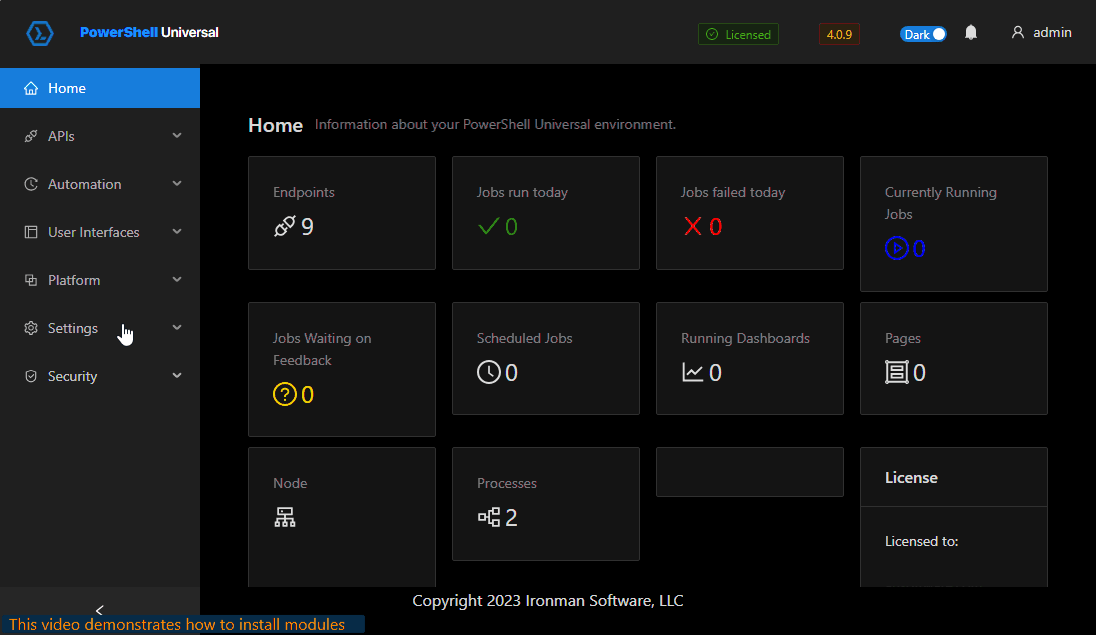Open the Platform sidebar item
Viewport: 1096px width, 635px height.
tap(100, 280)
